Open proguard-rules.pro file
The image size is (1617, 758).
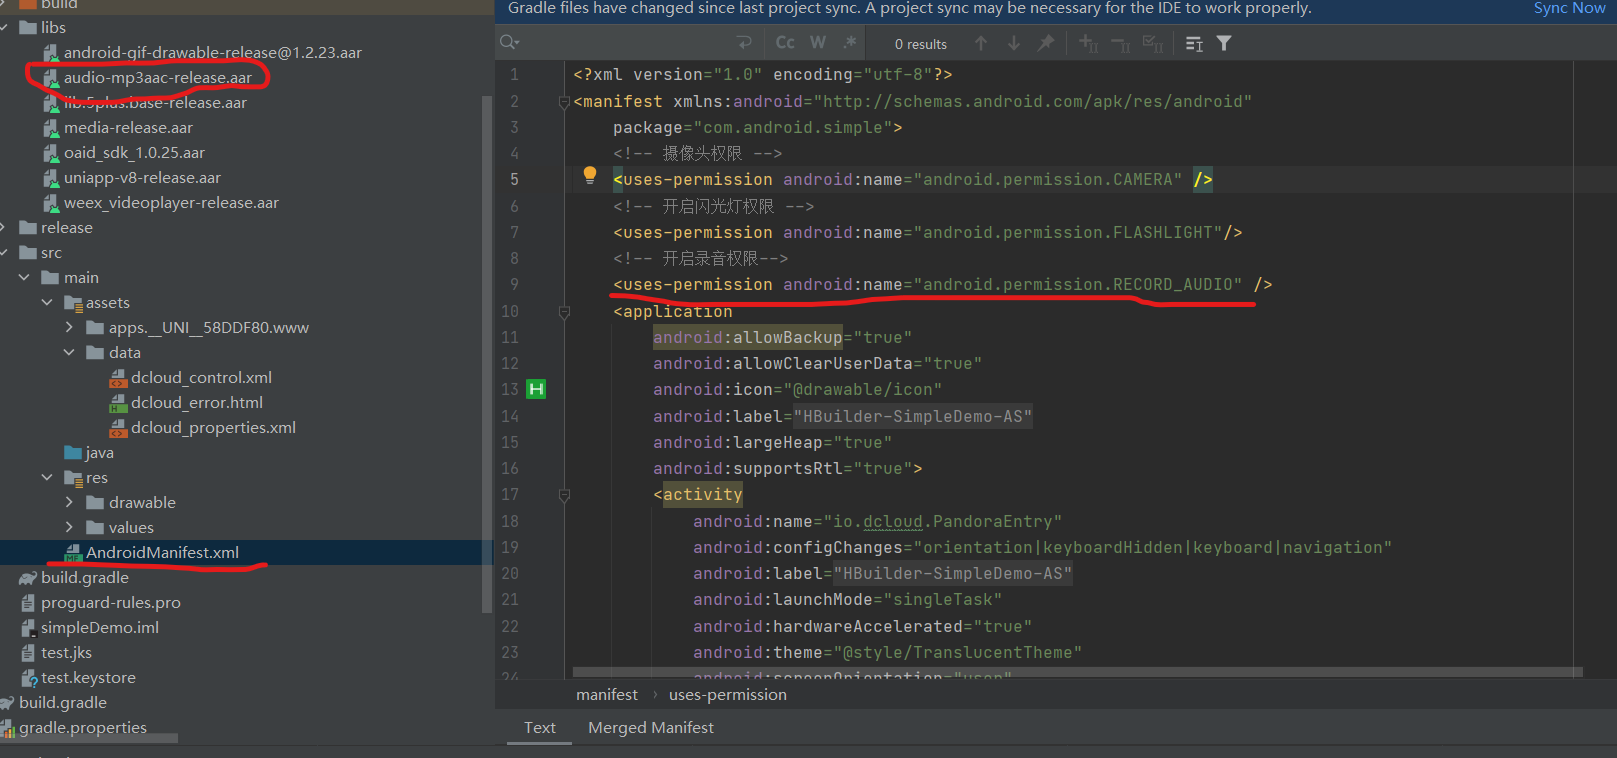[x=110, y=603]
